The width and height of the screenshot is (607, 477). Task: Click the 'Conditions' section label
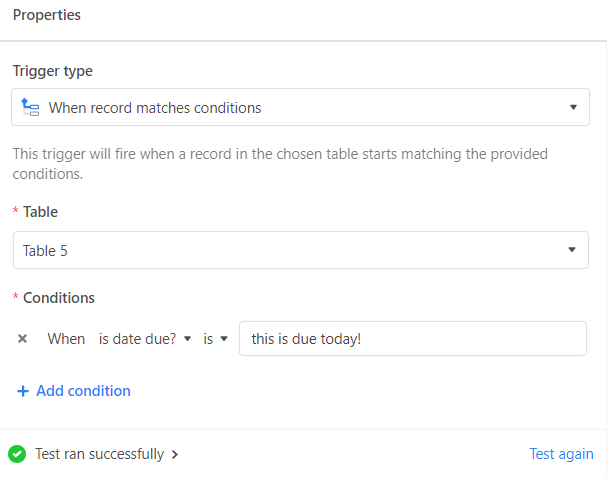[59, 298]
